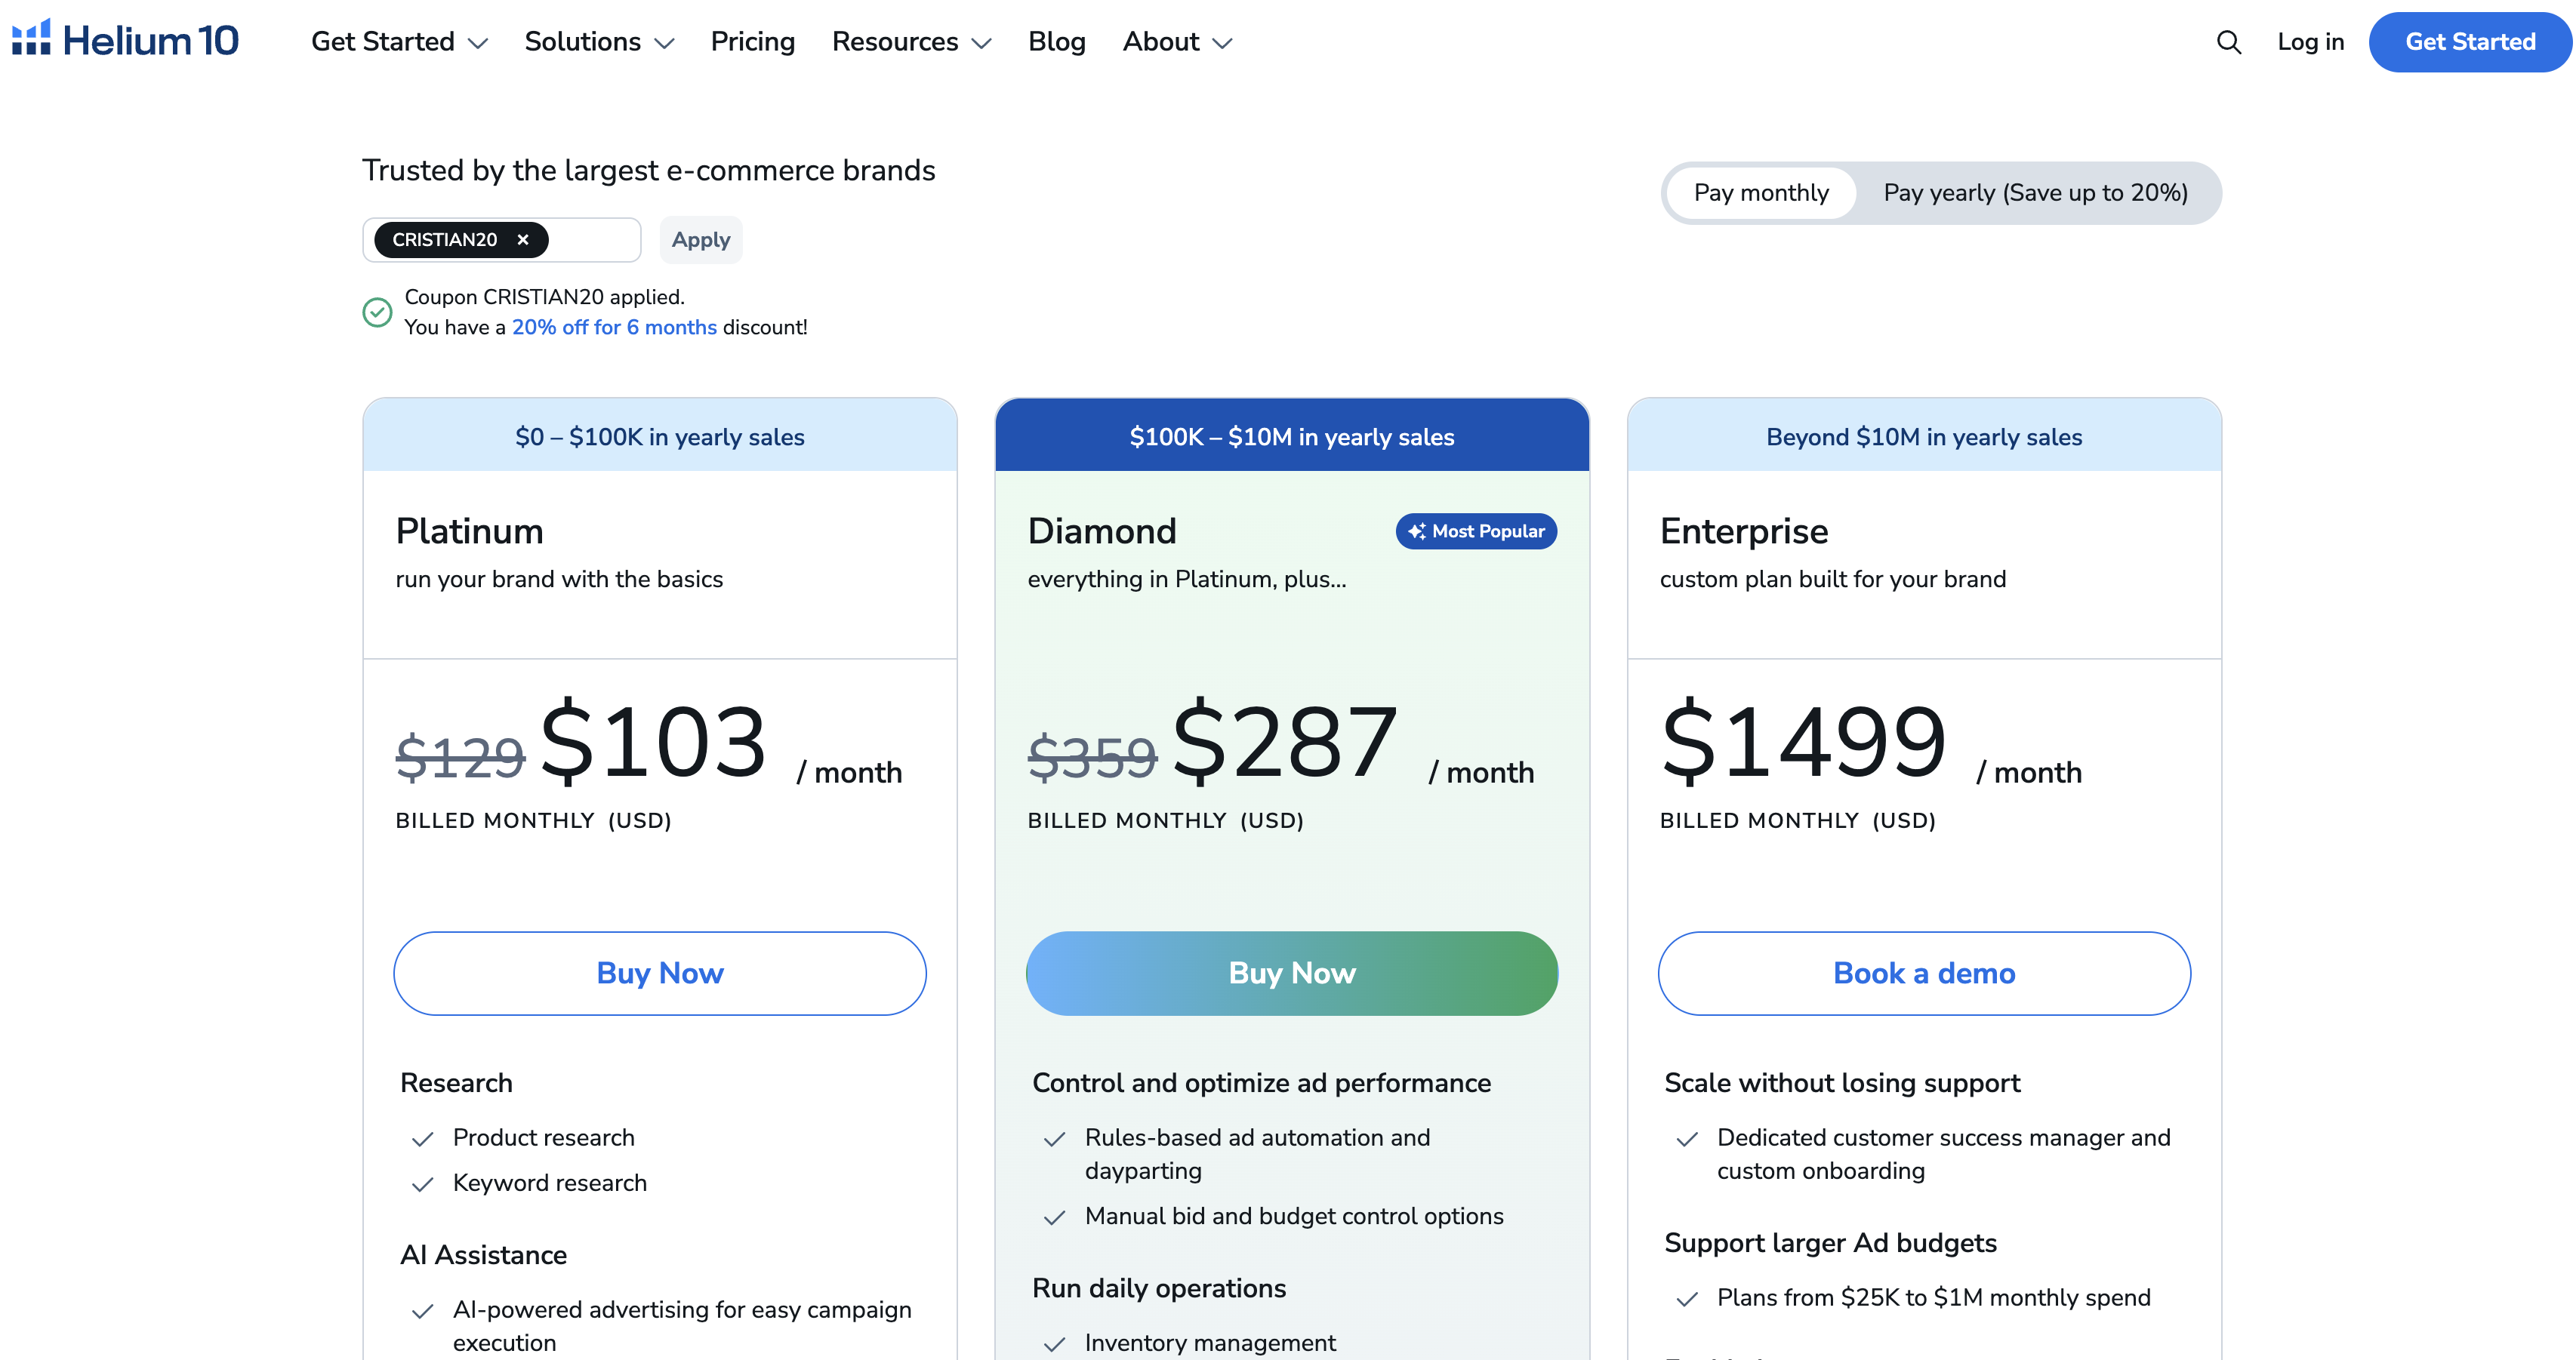This screenshot has height=1360, width=2576.
Task: Expand the About dropdown
Action: coord(1177,42)
